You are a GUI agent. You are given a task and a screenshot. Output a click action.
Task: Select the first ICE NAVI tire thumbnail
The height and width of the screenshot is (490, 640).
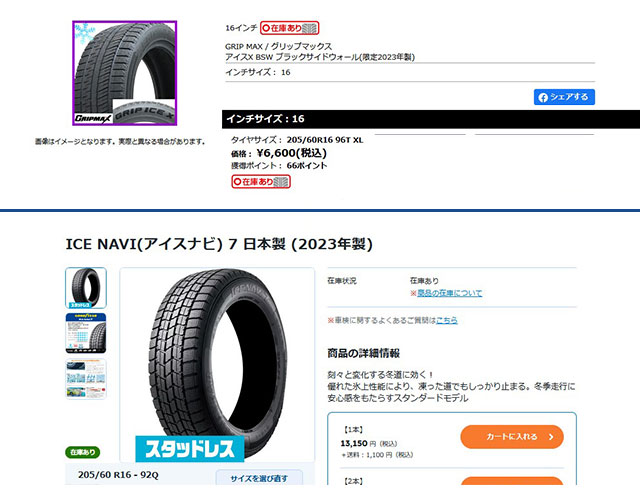click(x=86, y=288)
